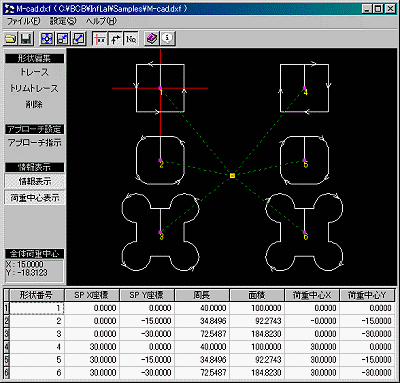The width and height of the screenshot is (400, 383).
Task: Click the info speech bubble icon
Action: [168, 39]
